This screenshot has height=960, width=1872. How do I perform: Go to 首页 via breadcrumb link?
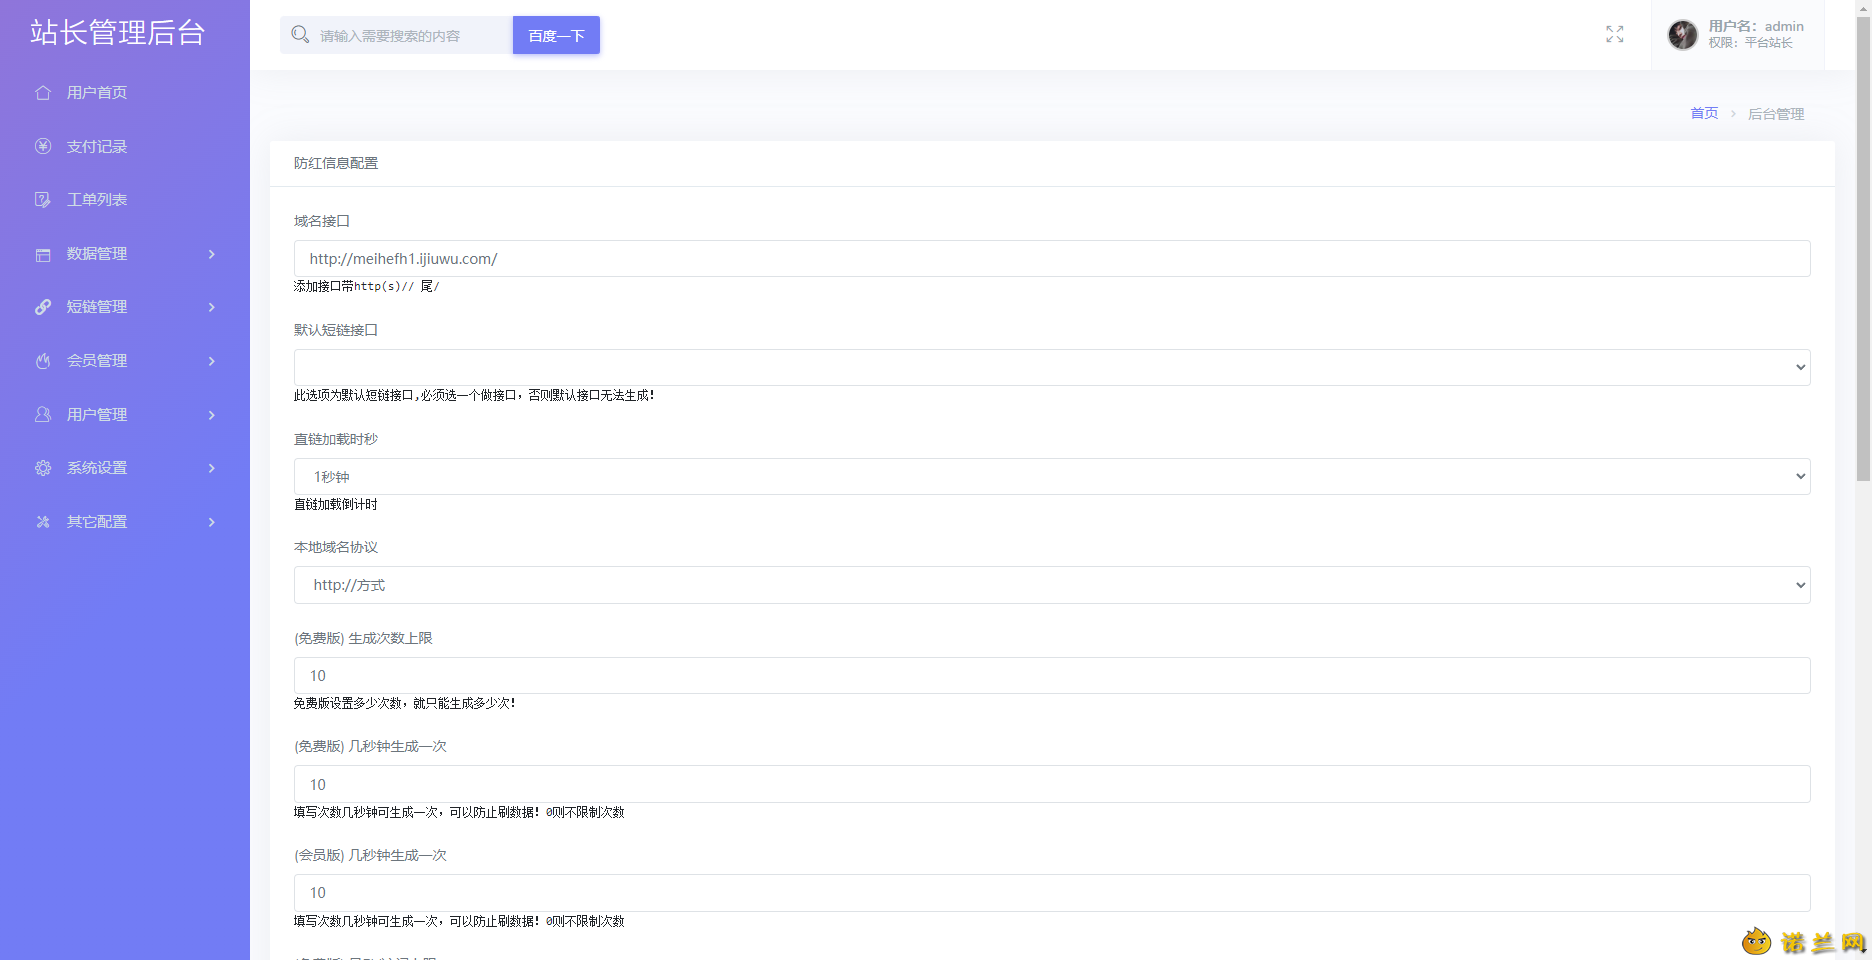point(1704,113)
